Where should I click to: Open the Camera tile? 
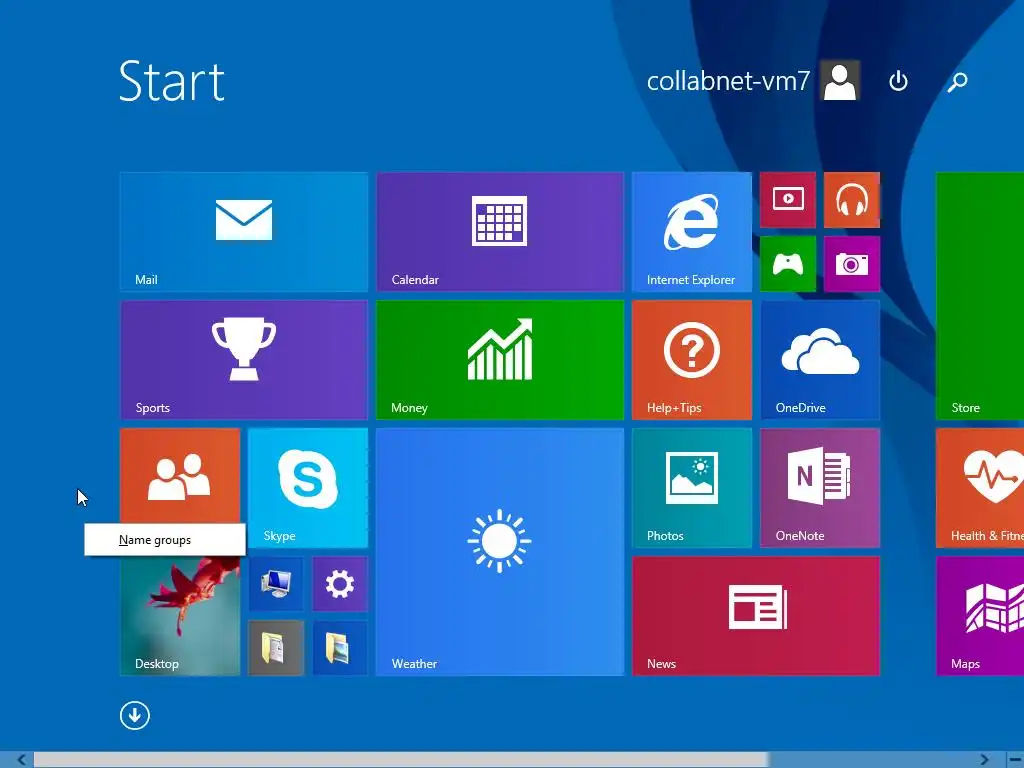point(852,264)
